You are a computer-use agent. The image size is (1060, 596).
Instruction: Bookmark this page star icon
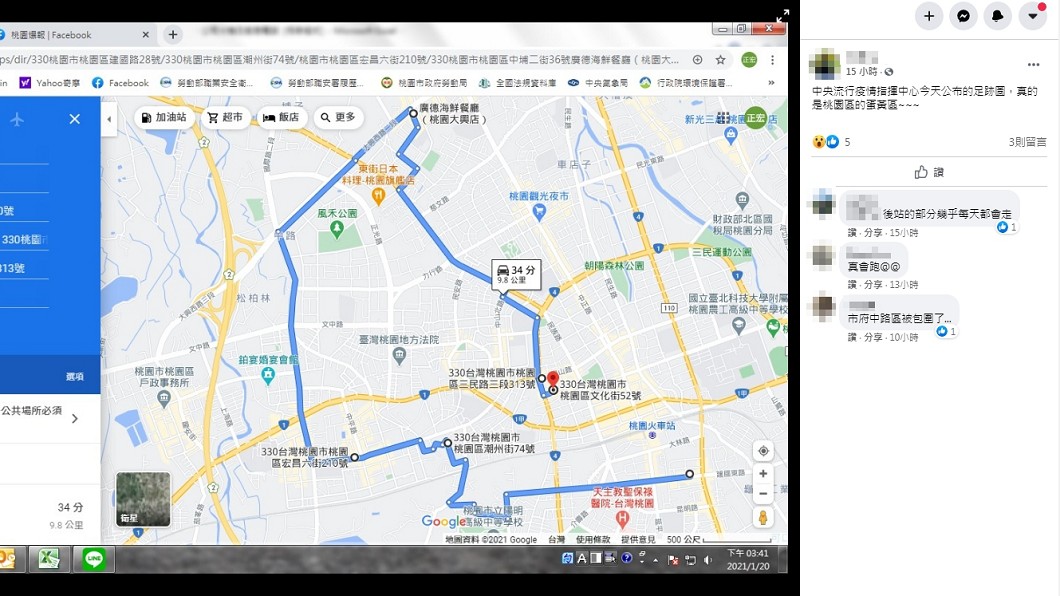click(721, 59)
